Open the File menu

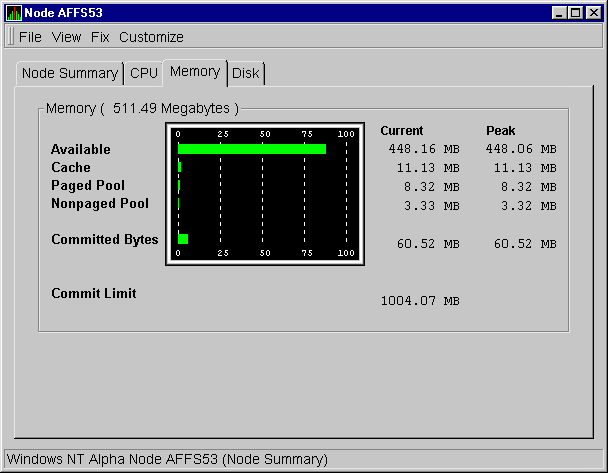(x=30, y=37)
